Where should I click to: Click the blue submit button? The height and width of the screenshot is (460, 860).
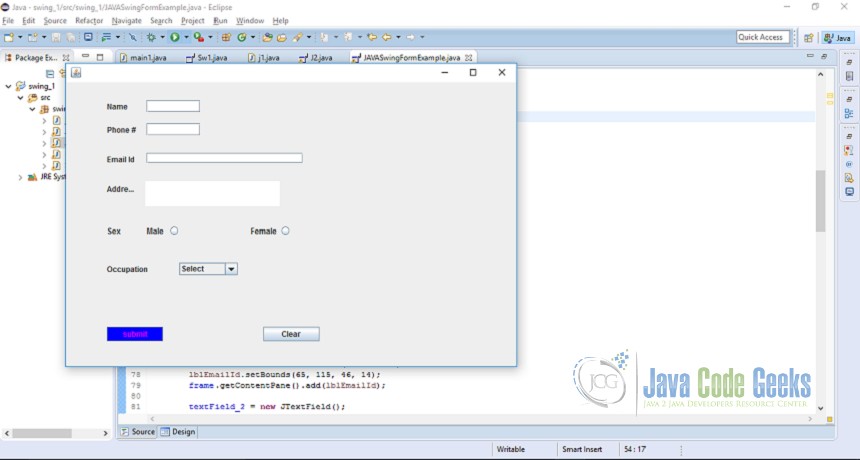135,334
